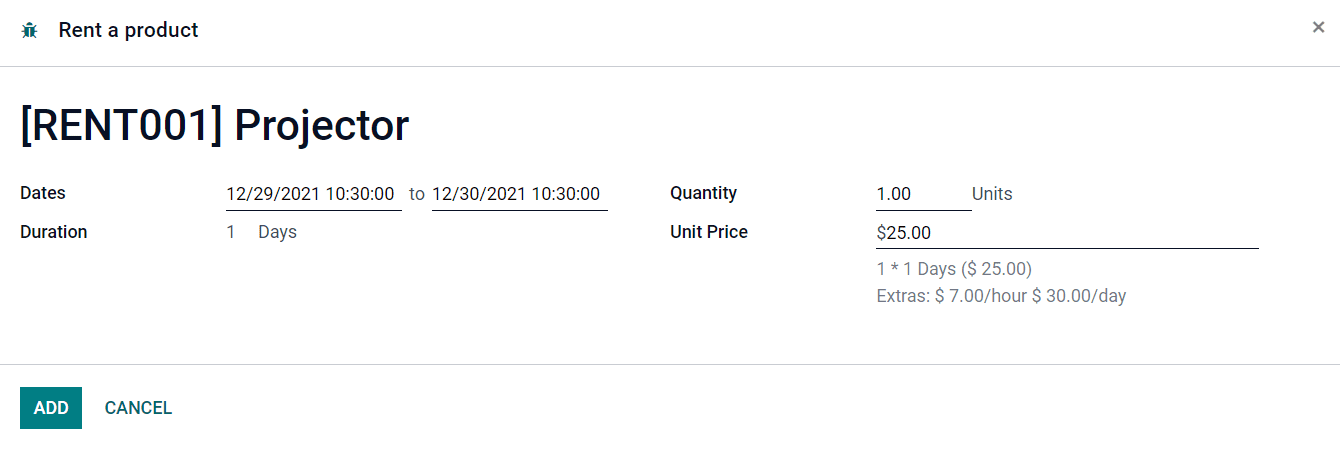
Task: Open the debug bug icon in dialog header
Action: (x=29, y=31)
